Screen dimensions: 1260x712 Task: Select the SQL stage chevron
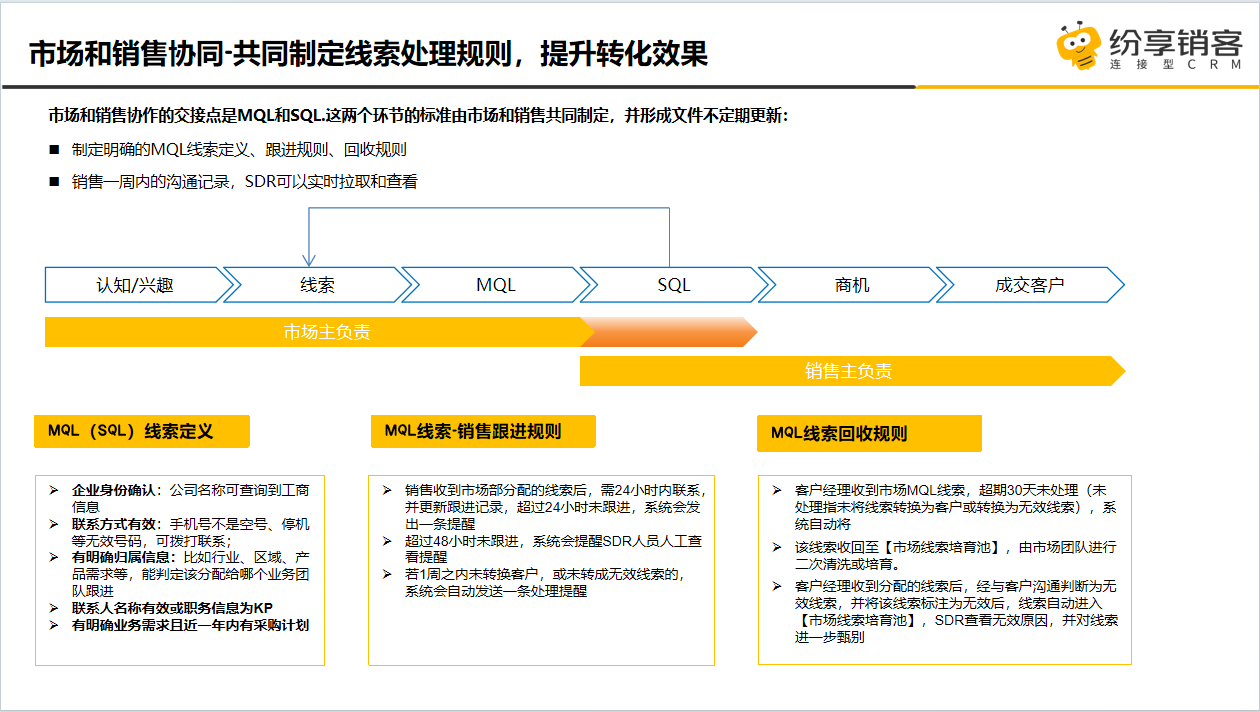(674, 285)
